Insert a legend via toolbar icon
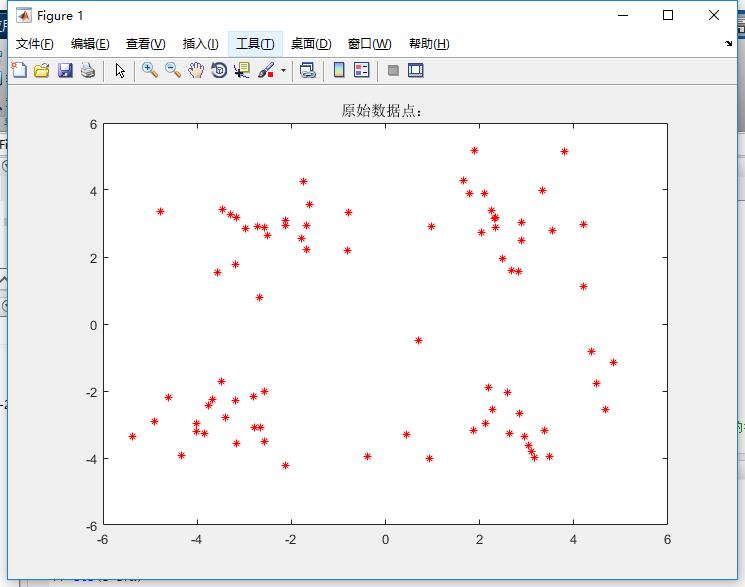Screen dimensions: 745x587 (362, 70)
